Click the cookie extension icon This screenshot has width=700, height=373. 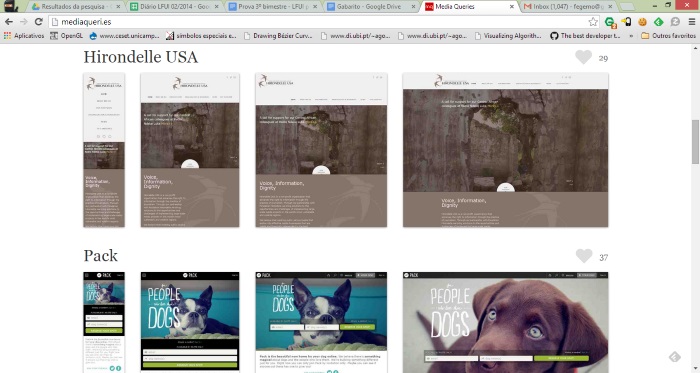642,21
